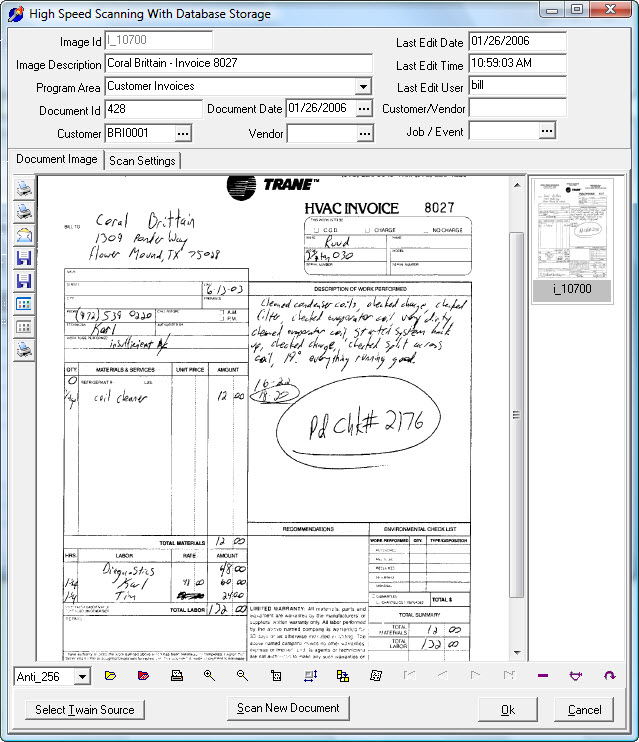Click the deskew rotate page icon
The width and height of the screenshot is (639, 742).
click(x=376, y=676)
